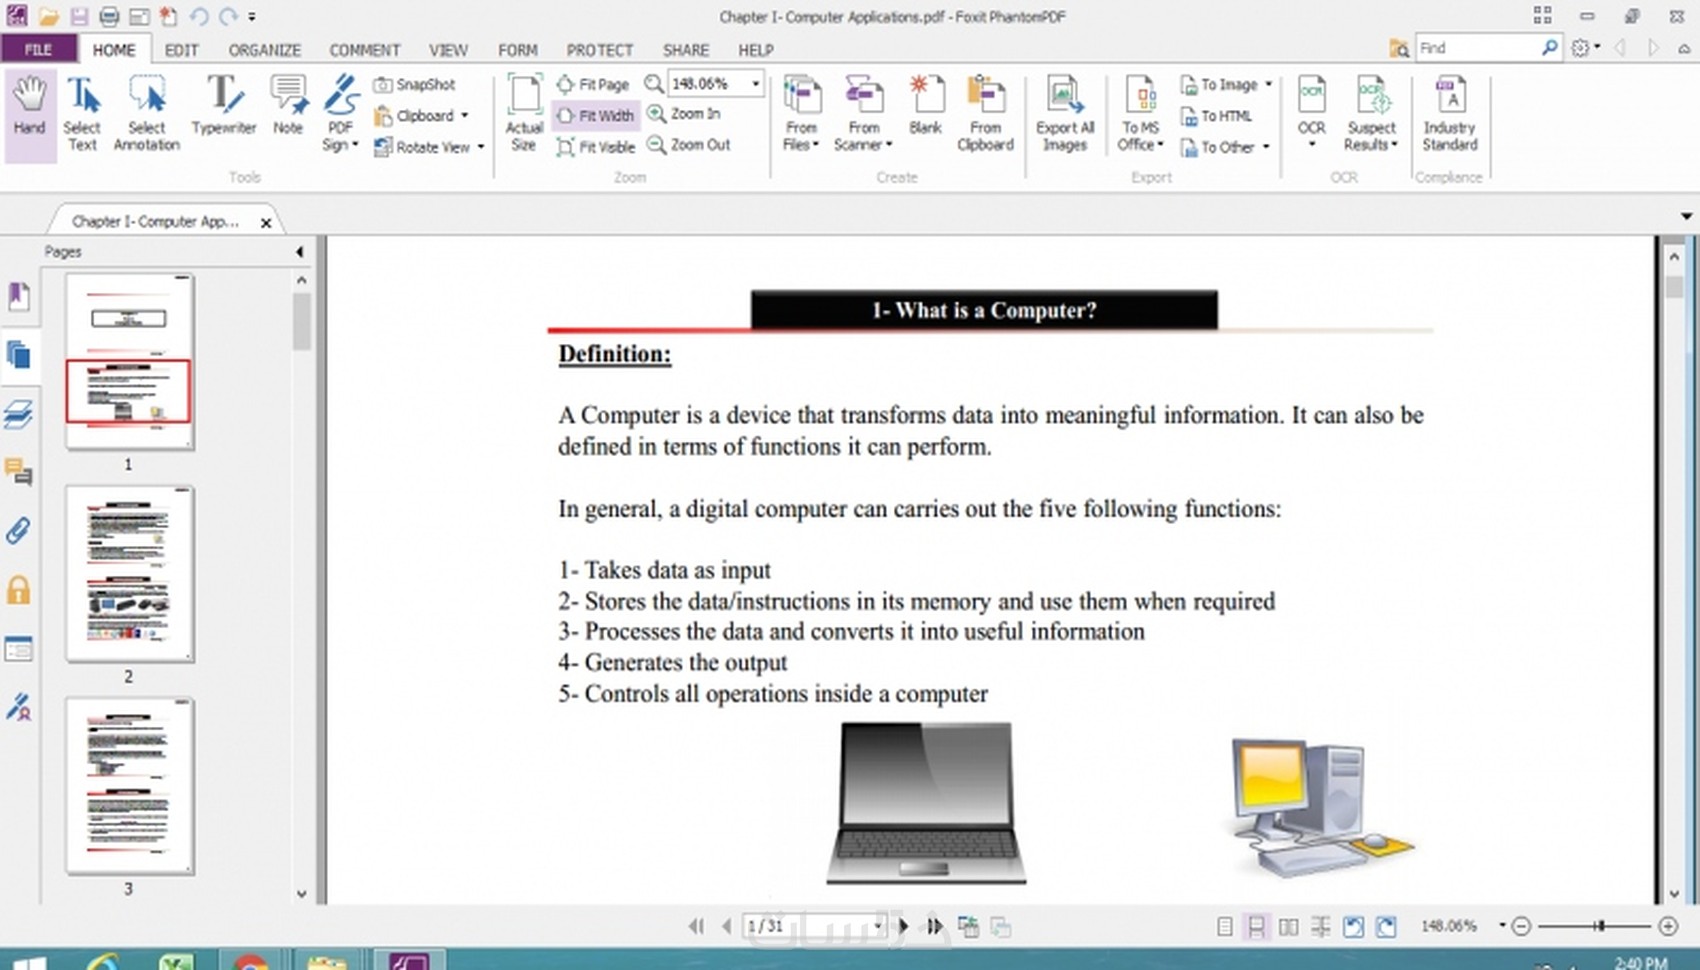Take a SnapShot of the page
The width and height of the screenshot is (1700, 970).
(415, 85)
